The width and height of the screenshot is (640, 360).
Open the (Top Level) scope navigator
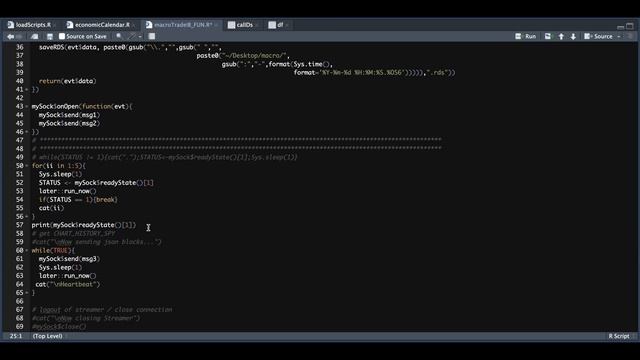point(48,336)
